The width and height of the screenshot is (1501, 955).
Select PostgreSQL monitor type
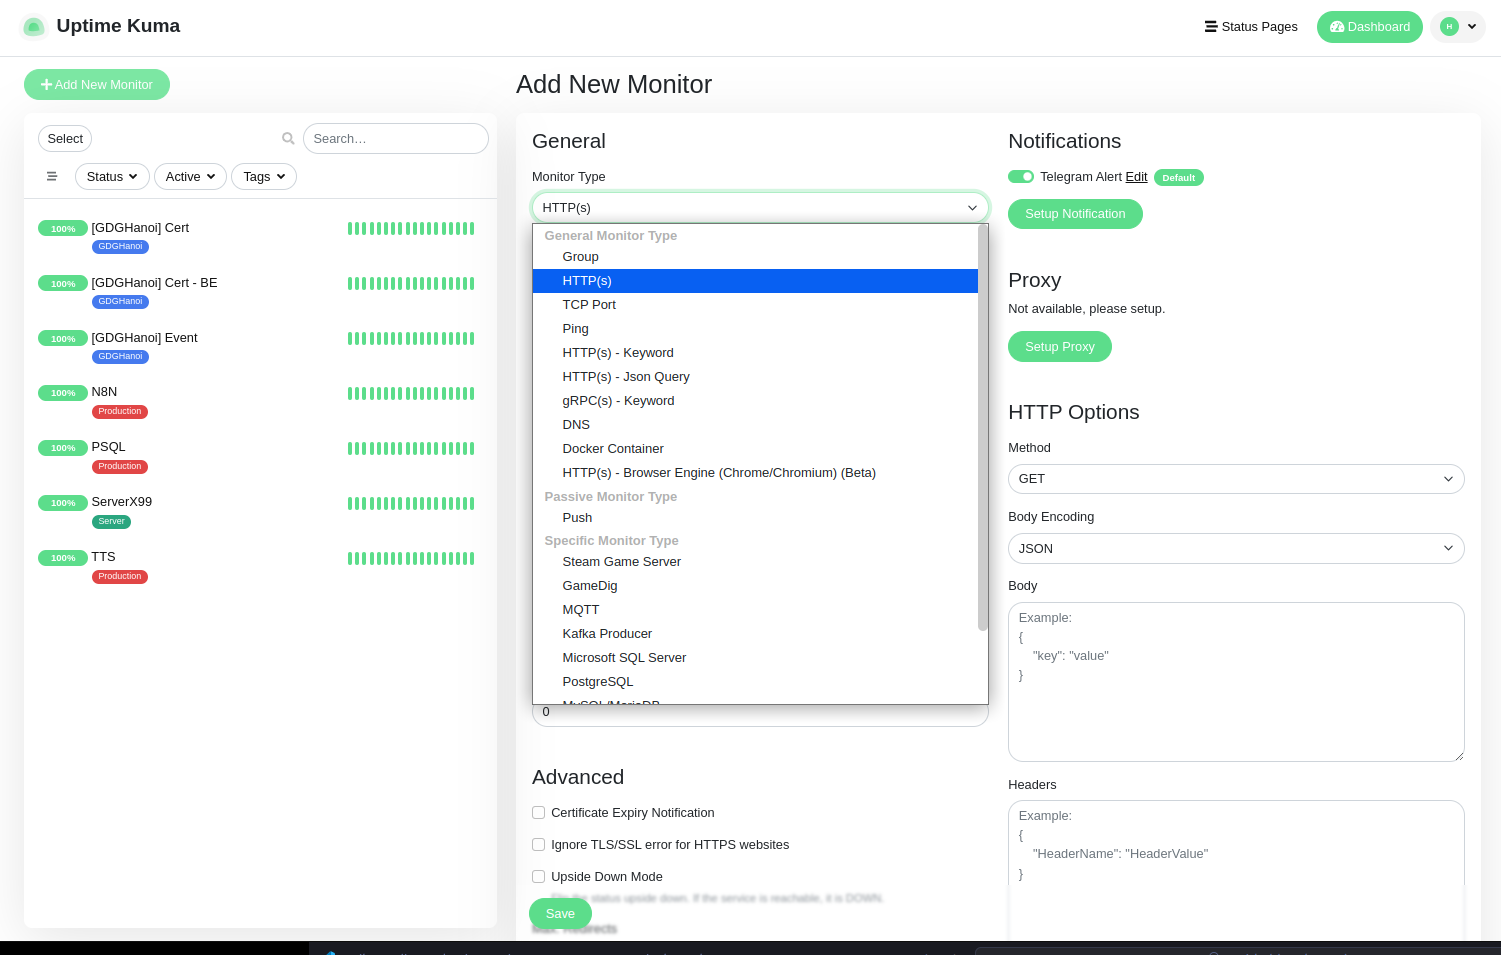(x=755, y=682)
